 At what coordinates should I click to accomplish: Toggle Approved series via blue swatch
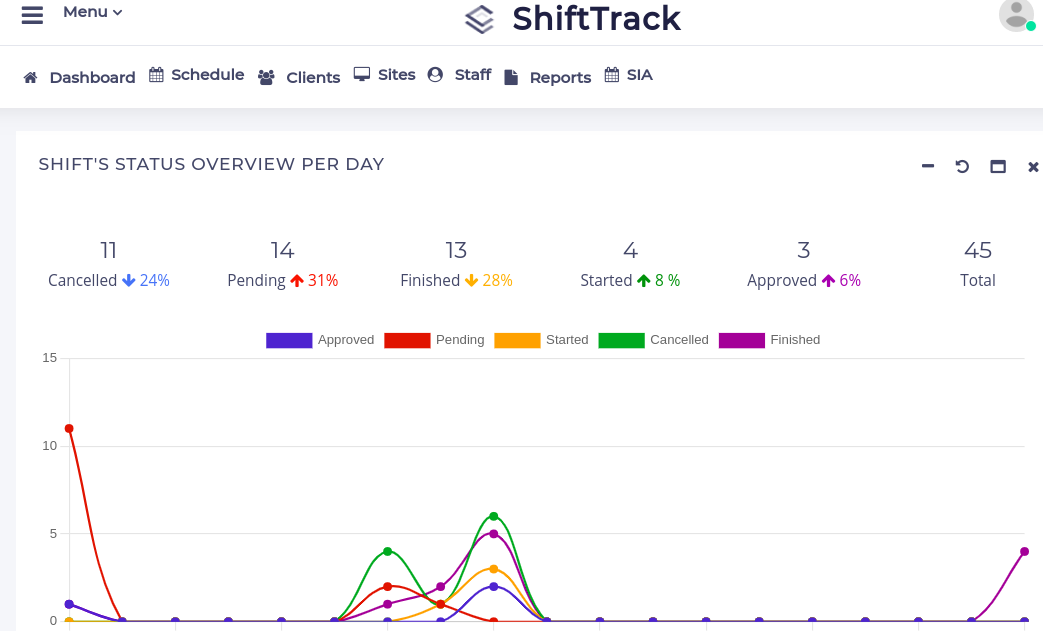point(289,340)
